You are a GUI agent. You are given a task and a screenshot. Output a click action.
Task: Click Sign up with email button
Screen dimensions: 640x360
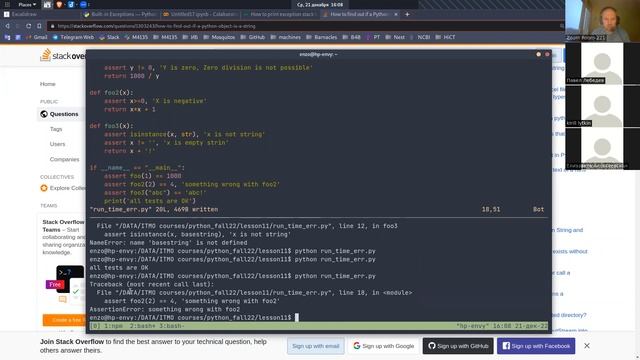click(316, 346)
